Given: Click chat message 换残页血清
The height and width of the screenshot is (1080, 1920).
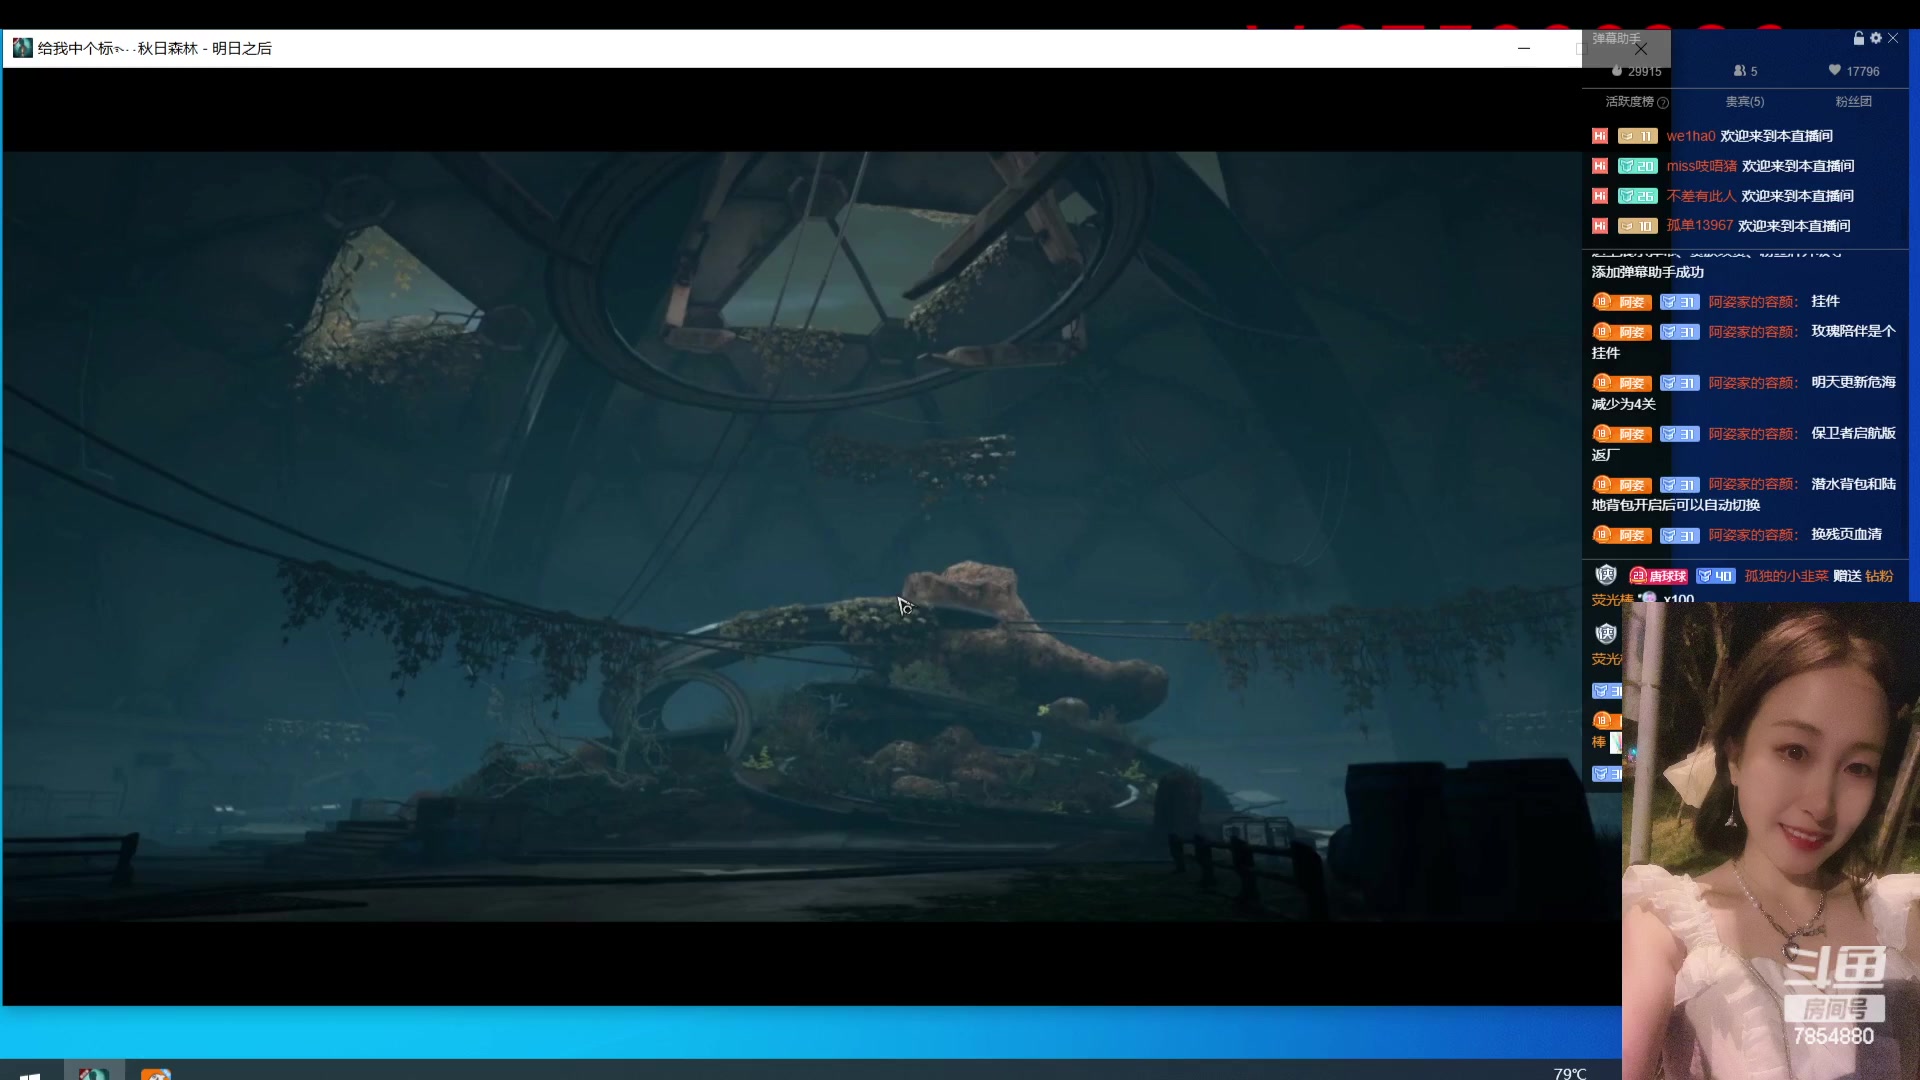Looking at the screenshot, I should [x=1846, y=535].
